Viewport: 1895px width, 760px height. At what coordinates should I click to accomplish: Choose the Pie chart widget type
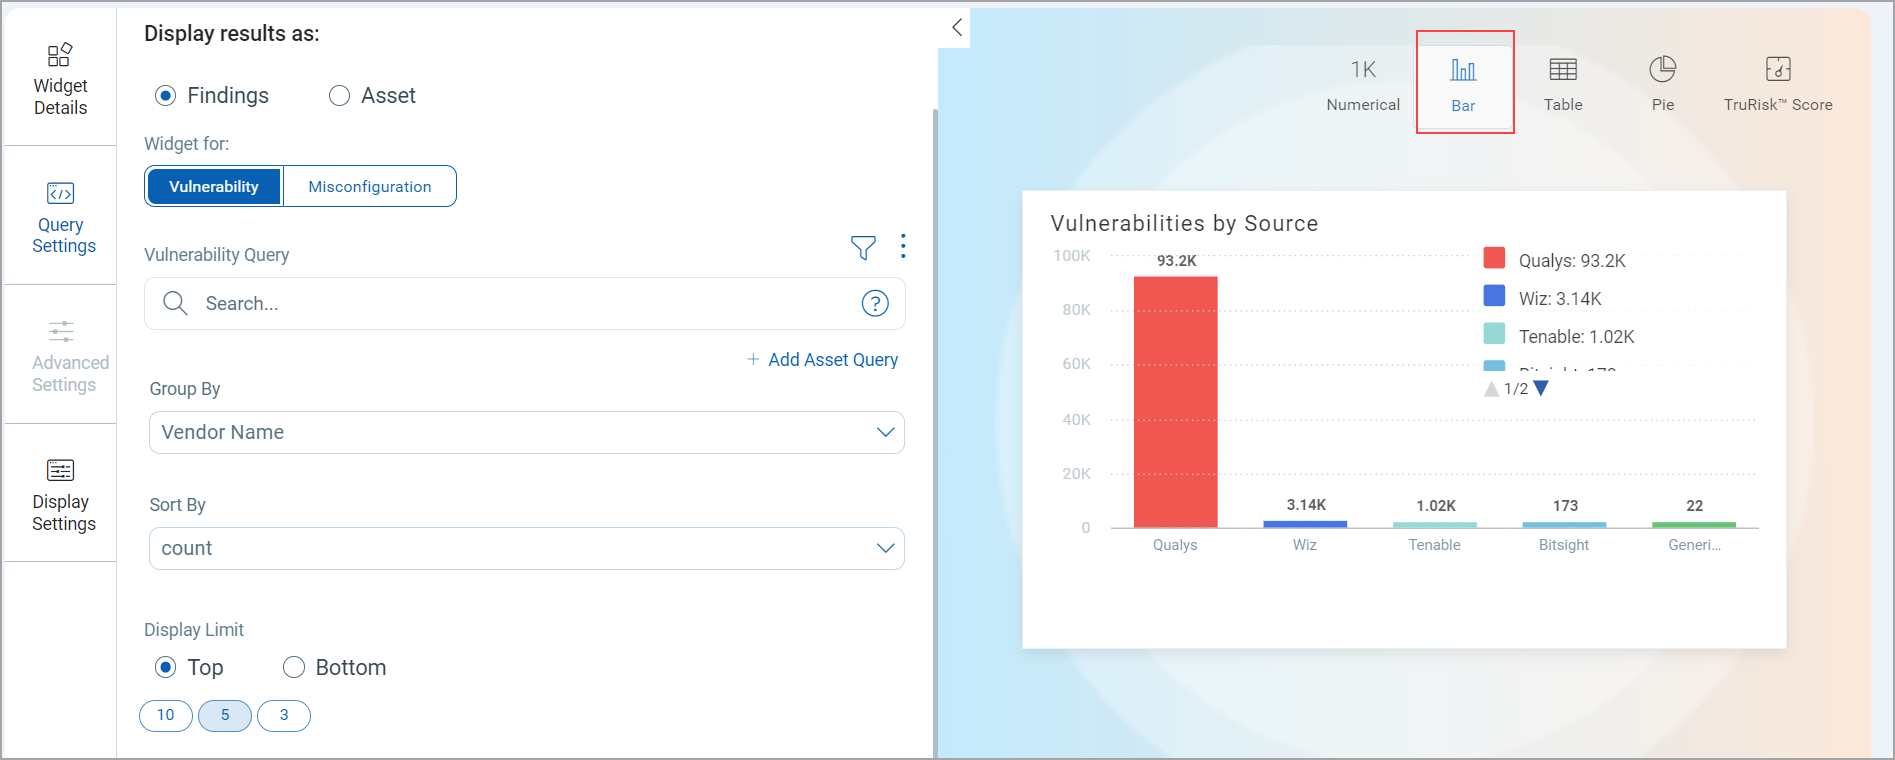(1662, 82)
